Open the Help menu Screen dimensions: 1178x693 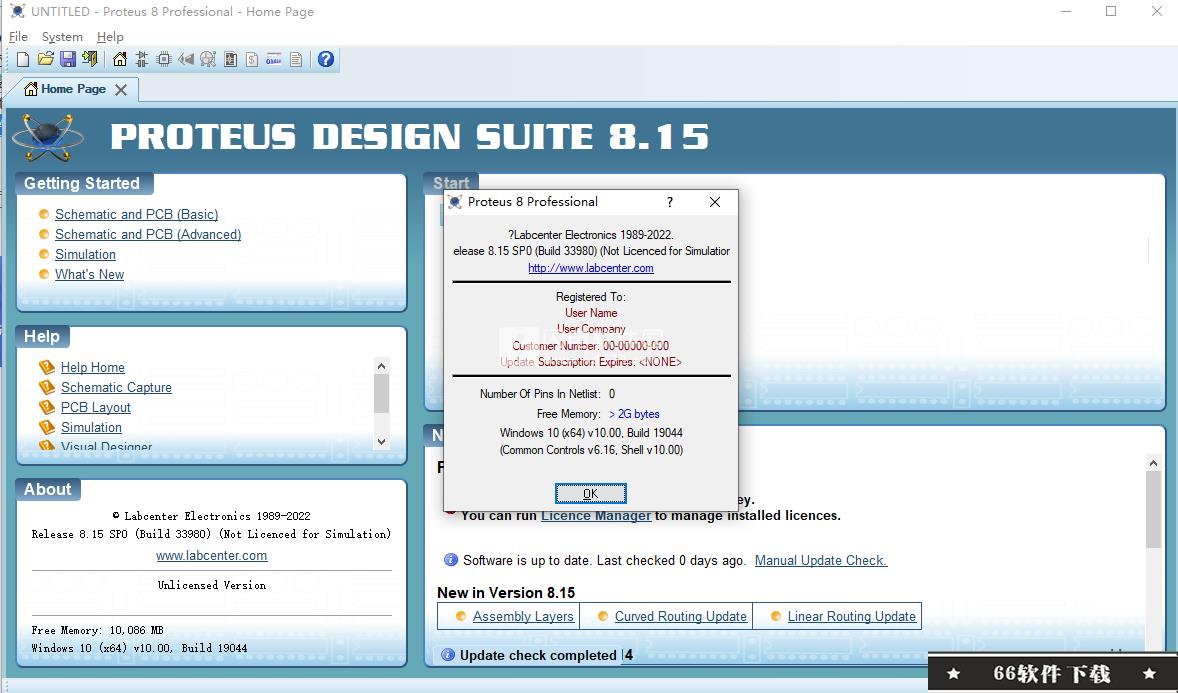point(110,37)
